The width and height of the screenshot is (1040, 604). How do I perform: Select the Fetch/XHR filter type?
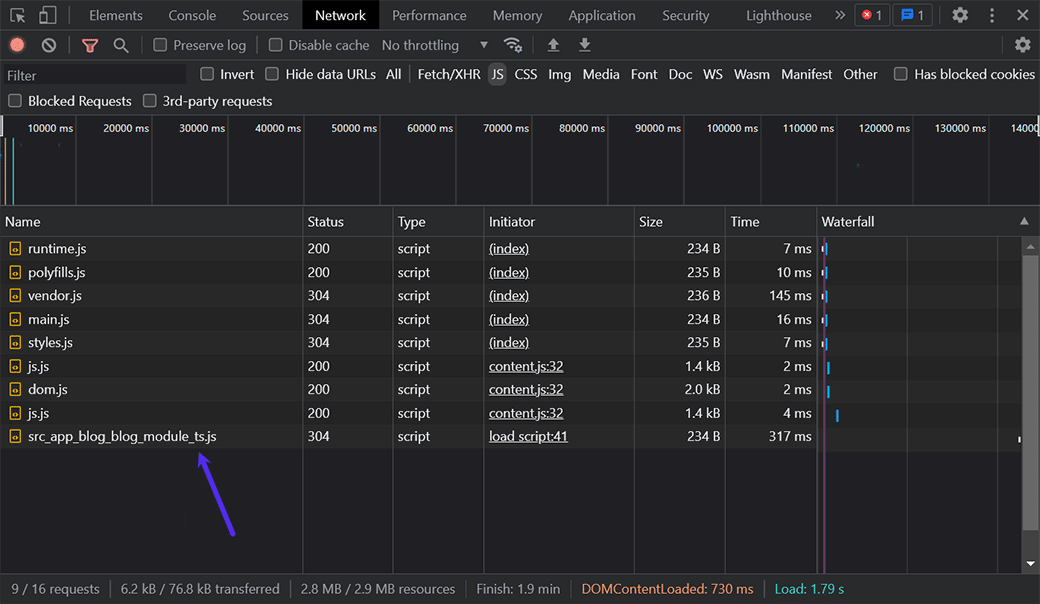click(449, 74)
